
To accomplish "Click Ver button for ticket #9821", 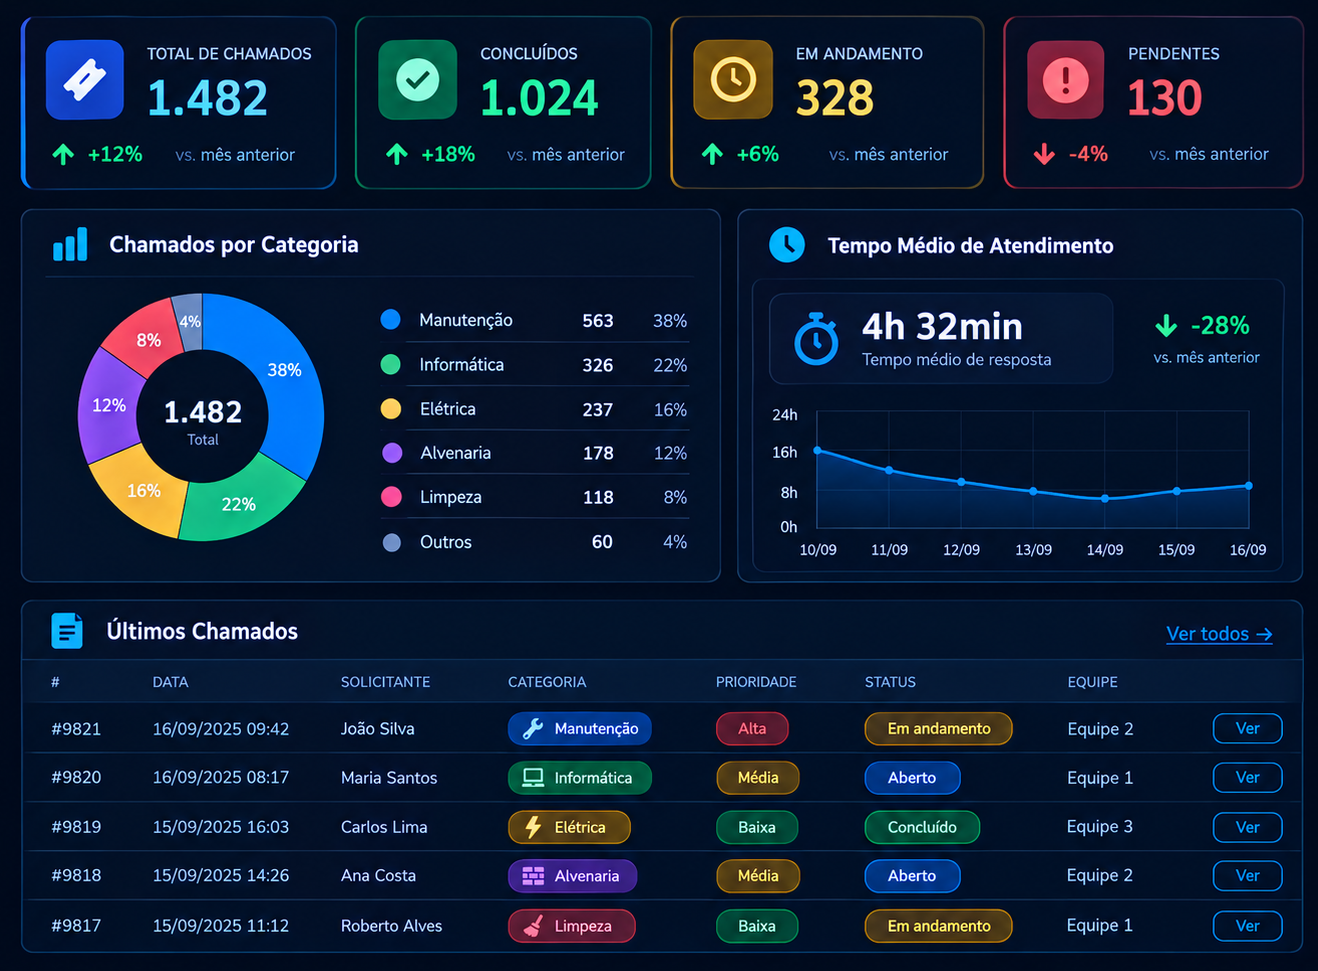I will (1247, 728).
